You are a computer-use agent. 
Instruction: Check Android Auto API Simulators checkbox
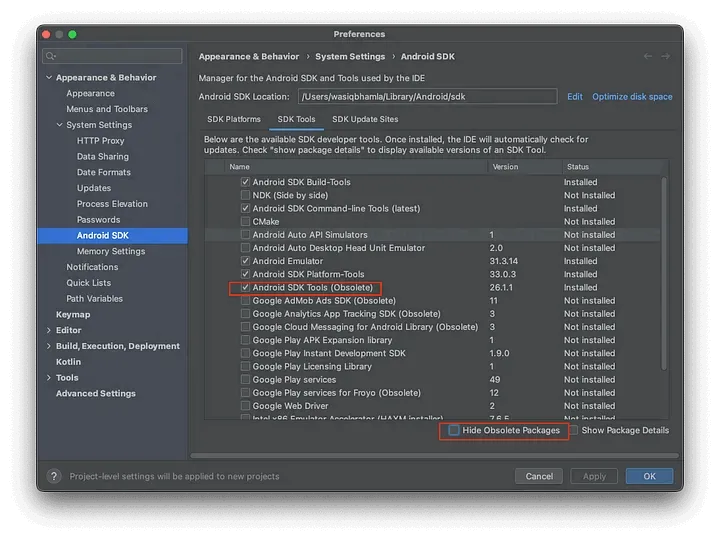click(245, 235)
